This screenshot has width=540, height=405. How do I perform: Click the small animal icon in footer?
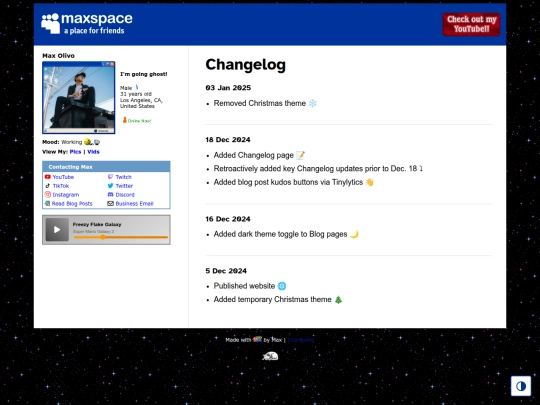pyautogui.click(x=270, y=356)
